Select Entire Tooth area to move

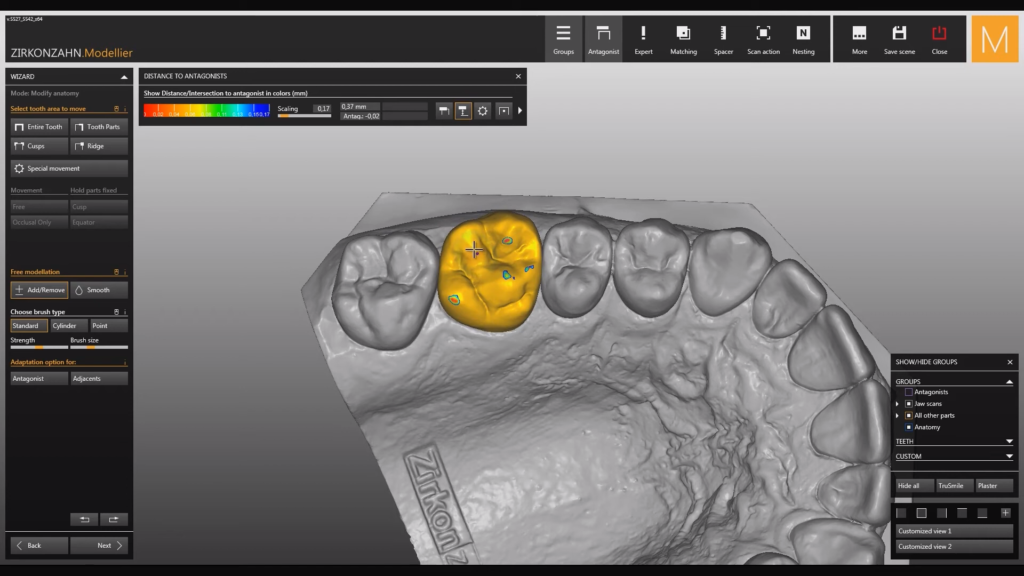(x=39, y=127)
